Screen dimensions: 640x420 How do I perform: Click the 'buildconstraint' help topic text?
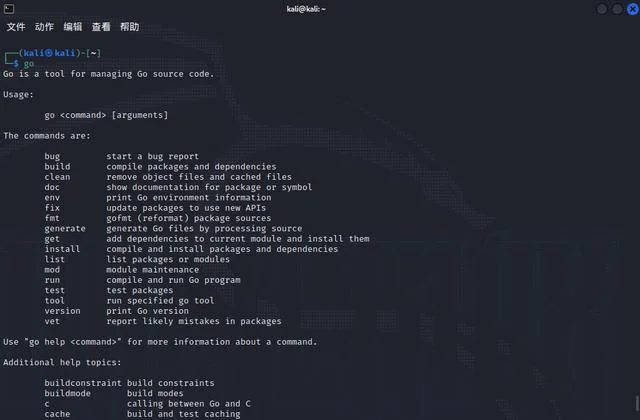click(83, 383)
